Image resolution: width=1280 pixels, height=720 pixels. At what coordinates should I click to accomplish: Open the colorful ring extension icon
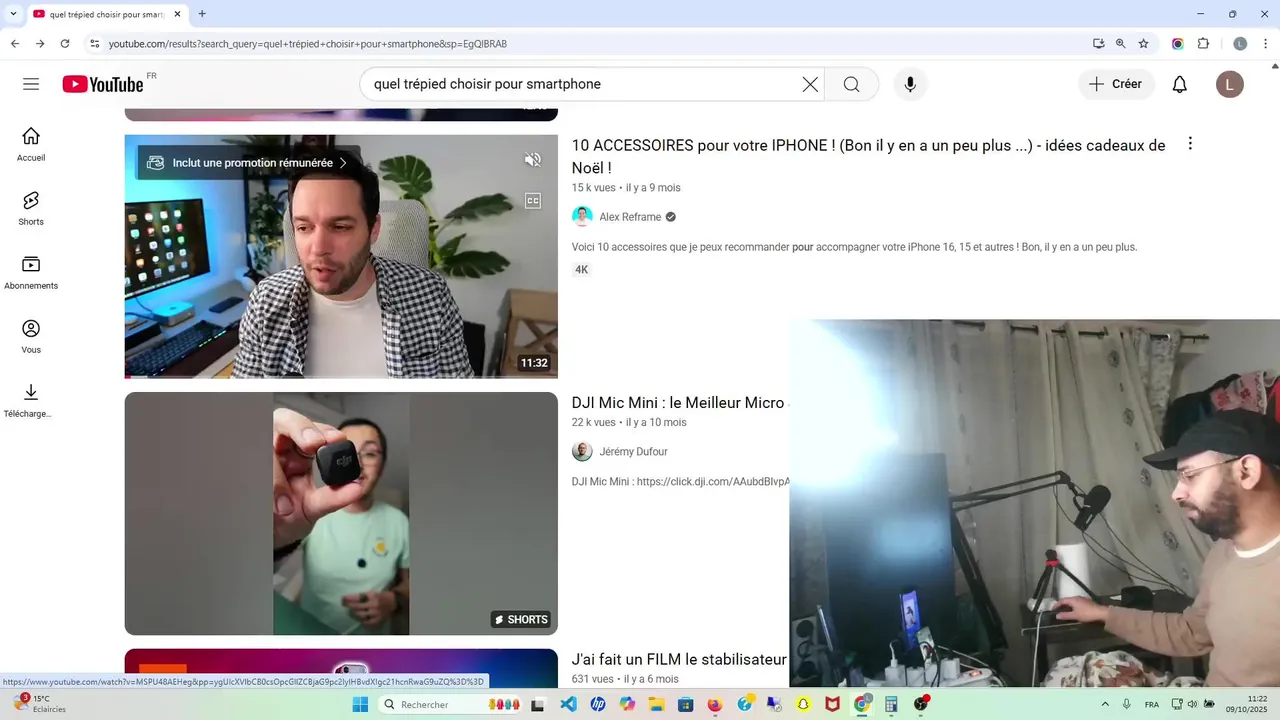coord(1178,44)
